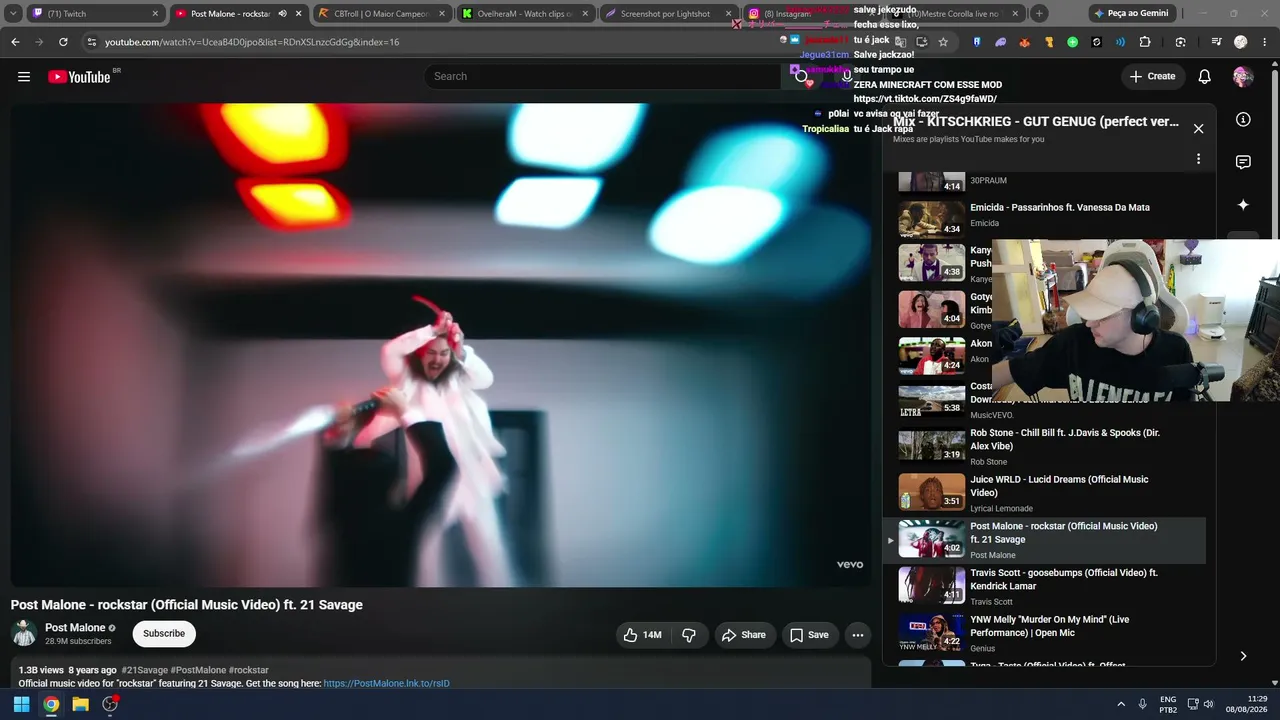Open the comments panel icon in sidebar
Image resolution: width=1280 pixels, height=720 pixels.
click(x=1243, y=162)
